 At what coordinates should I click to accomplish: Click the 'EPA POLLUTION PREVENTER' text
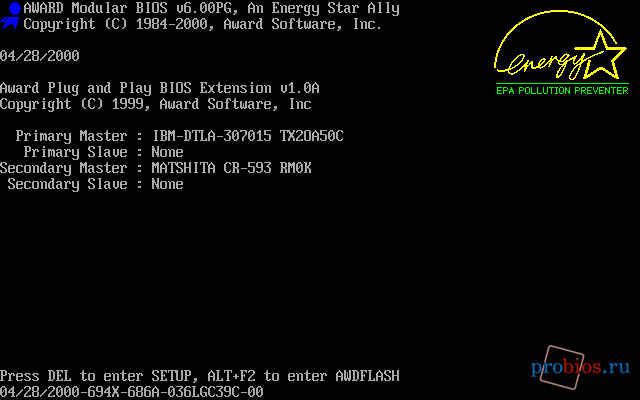tap(562, 91)
